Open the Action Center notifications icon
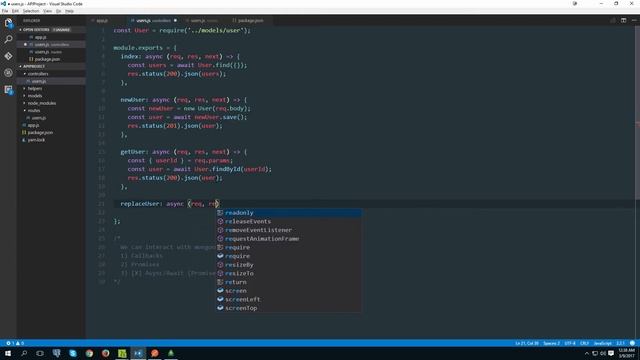Viewport: 640px width, 360px height. 611,353
